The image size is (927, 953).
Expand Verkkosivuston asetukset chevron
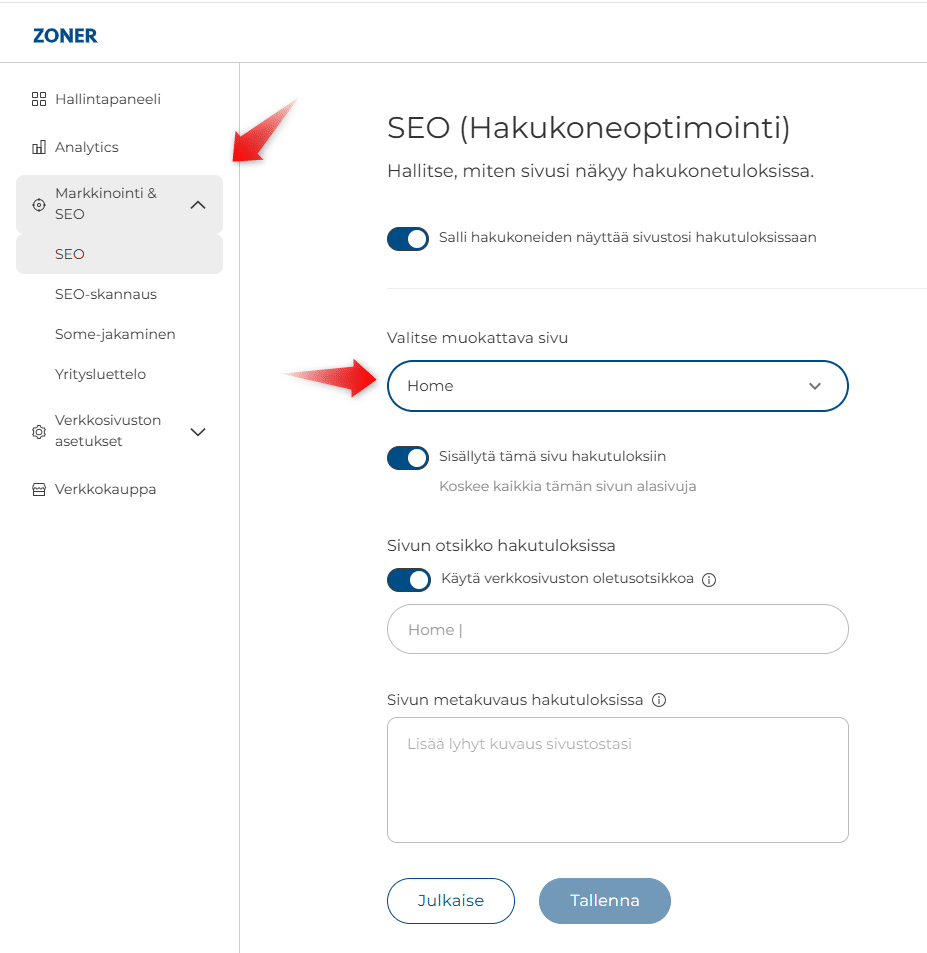(x=198, y=431)
